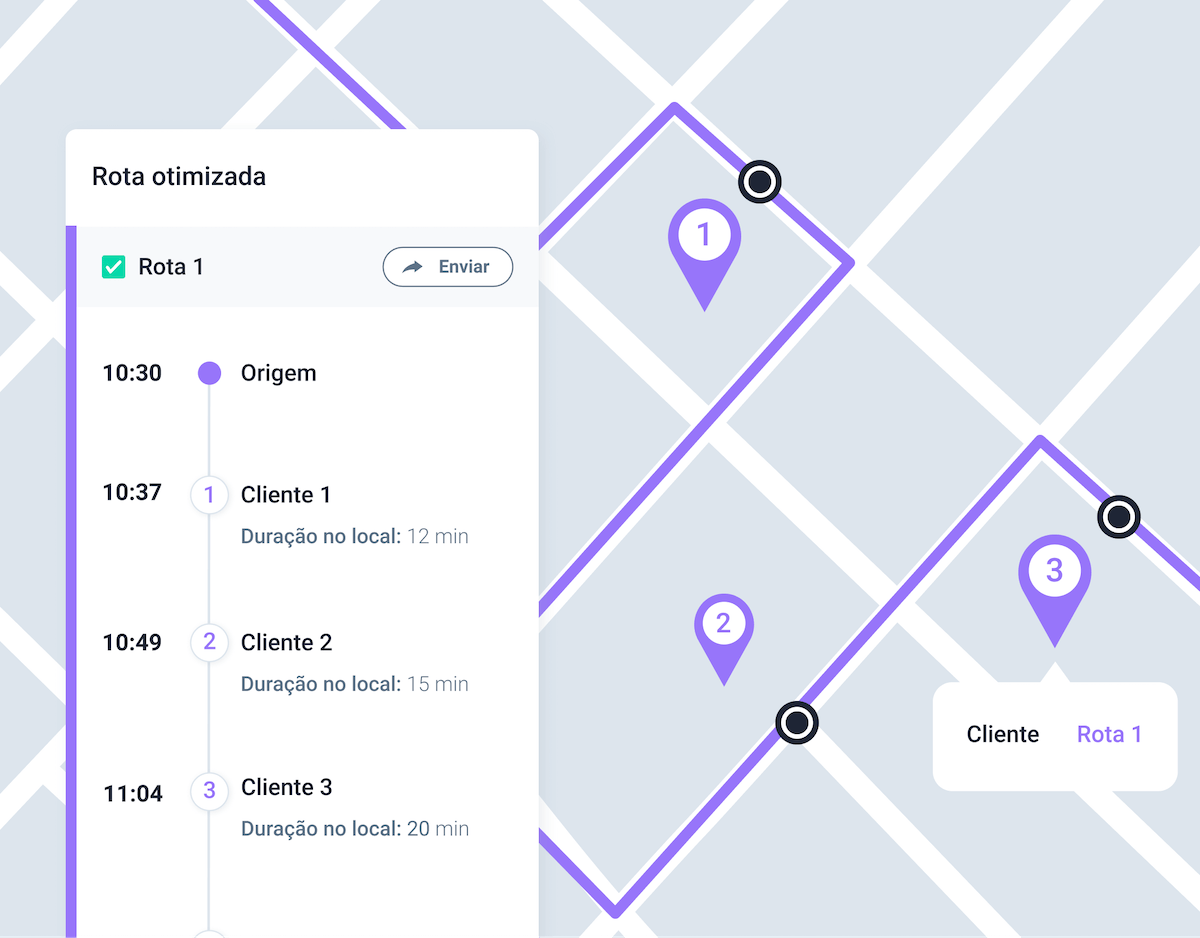Click the 11:04 arrival time
1200x938 pixels.
pyautogui.click(x=133, y=794)
